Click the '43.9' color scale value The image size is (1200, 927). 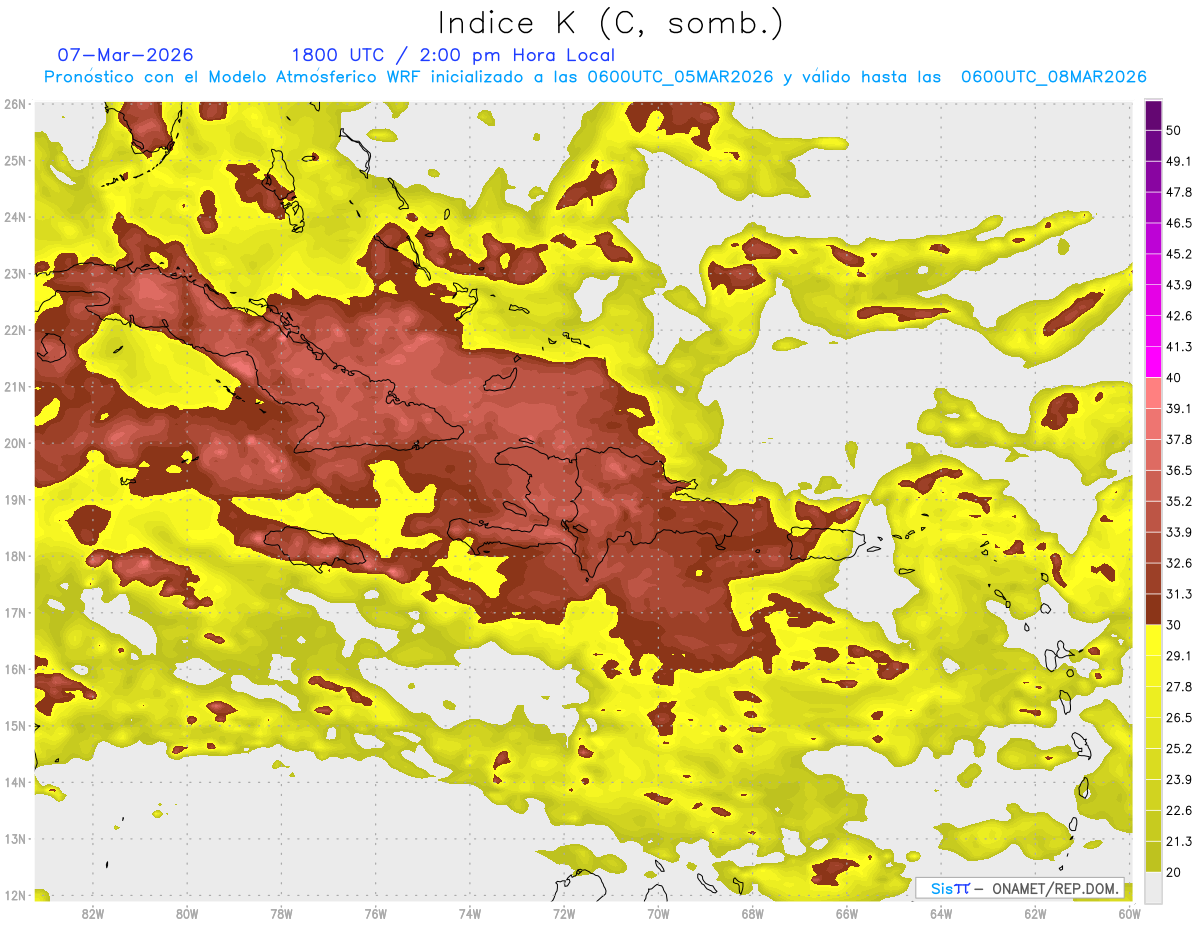point(1179,286)
